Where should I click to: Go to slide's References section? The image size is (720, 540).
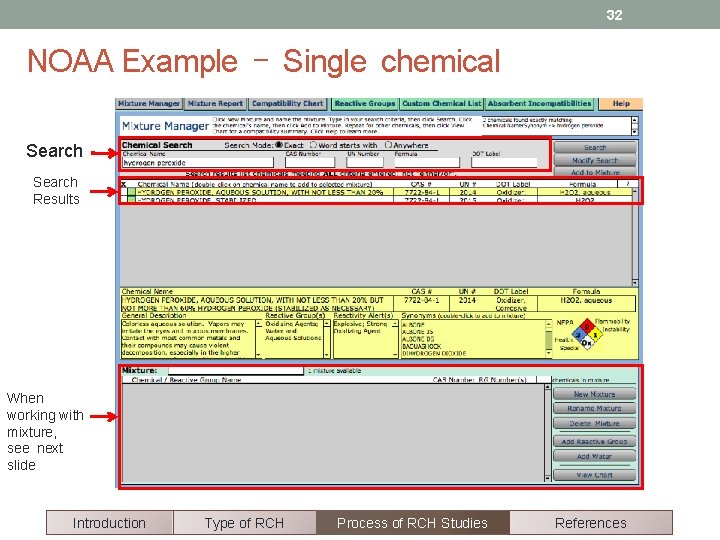click(x=591, y=523)
